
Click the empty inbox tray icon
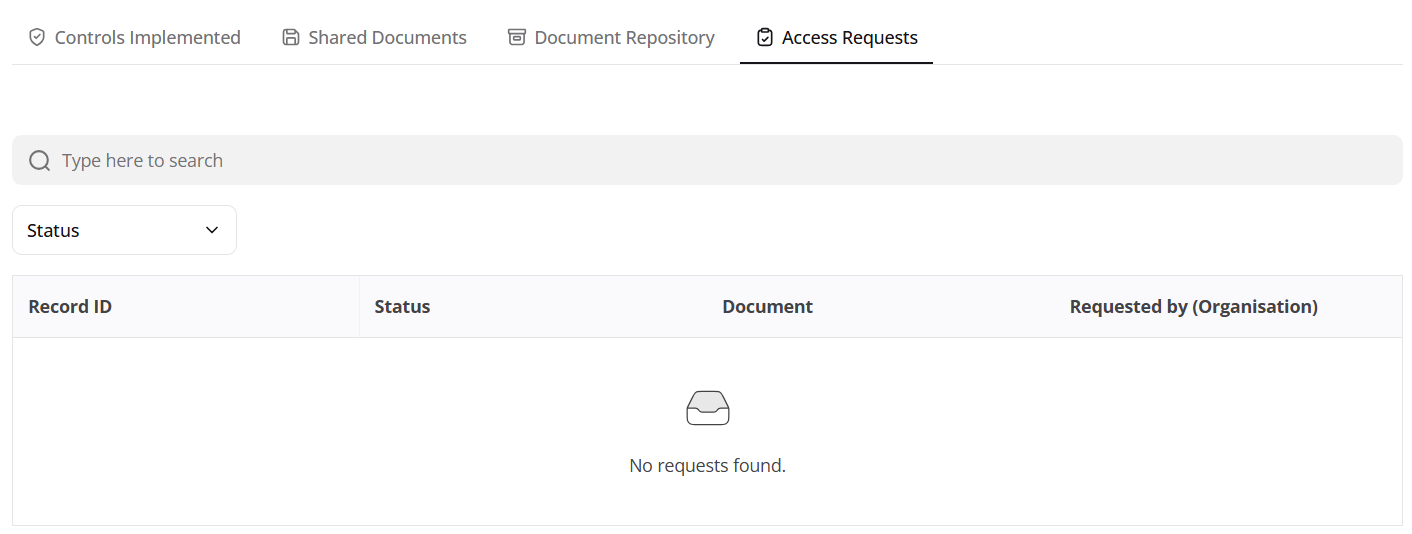click(707, 408)
